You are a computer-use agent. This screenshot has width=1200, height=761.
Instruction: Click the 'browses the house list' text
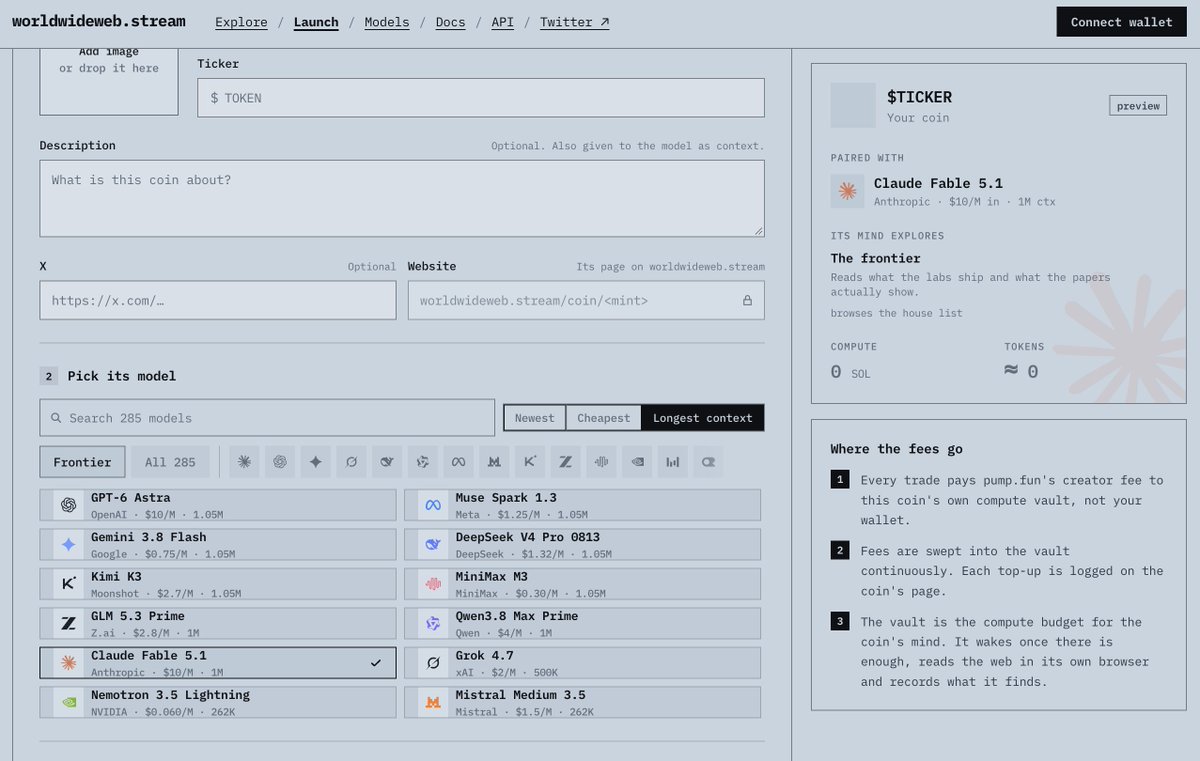pyautogui.click(x=896, y=313)
